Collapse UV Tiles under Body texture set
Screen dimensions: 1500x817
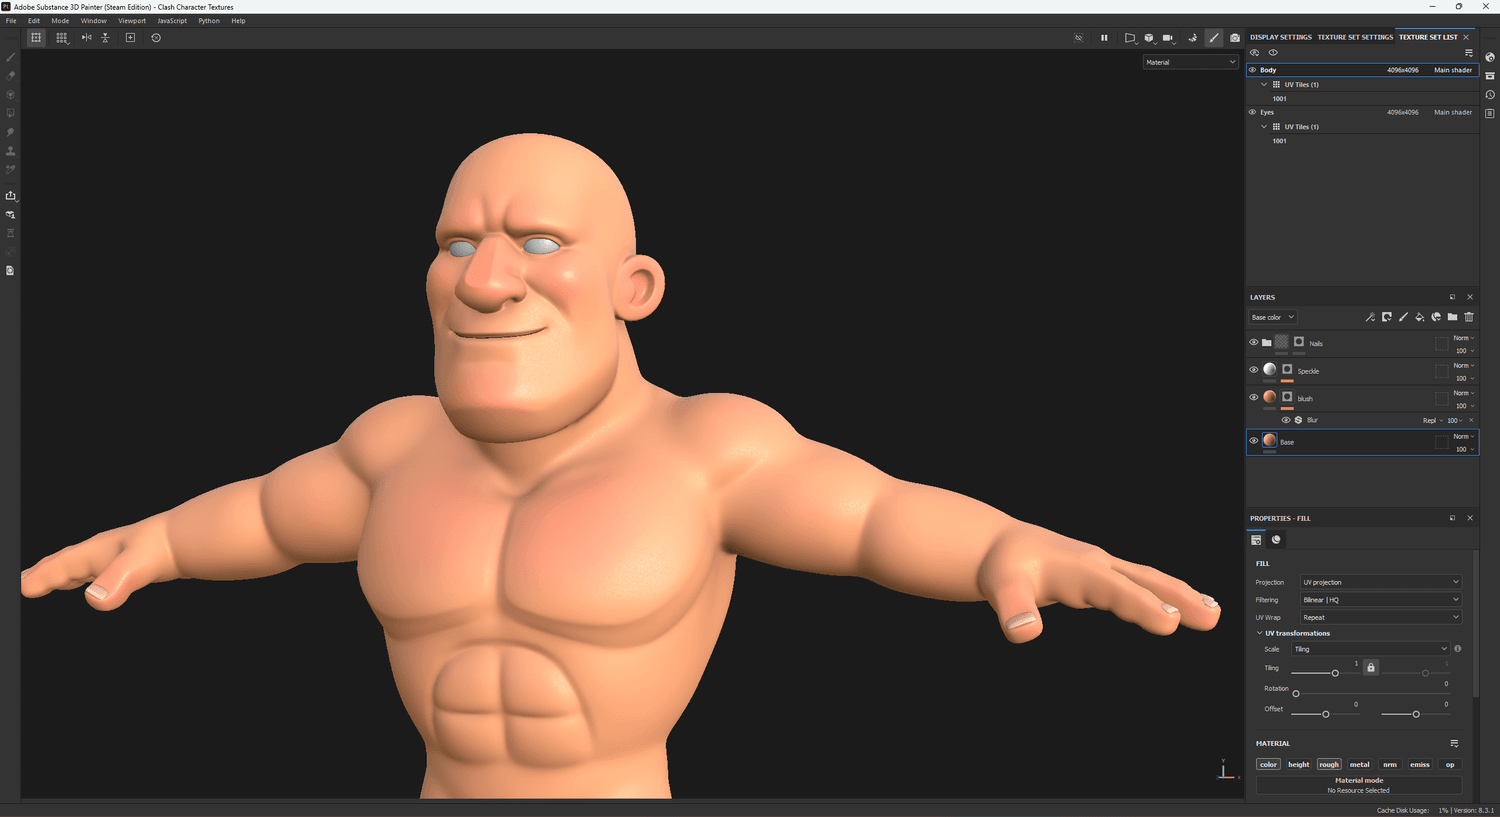point(1264,85)
